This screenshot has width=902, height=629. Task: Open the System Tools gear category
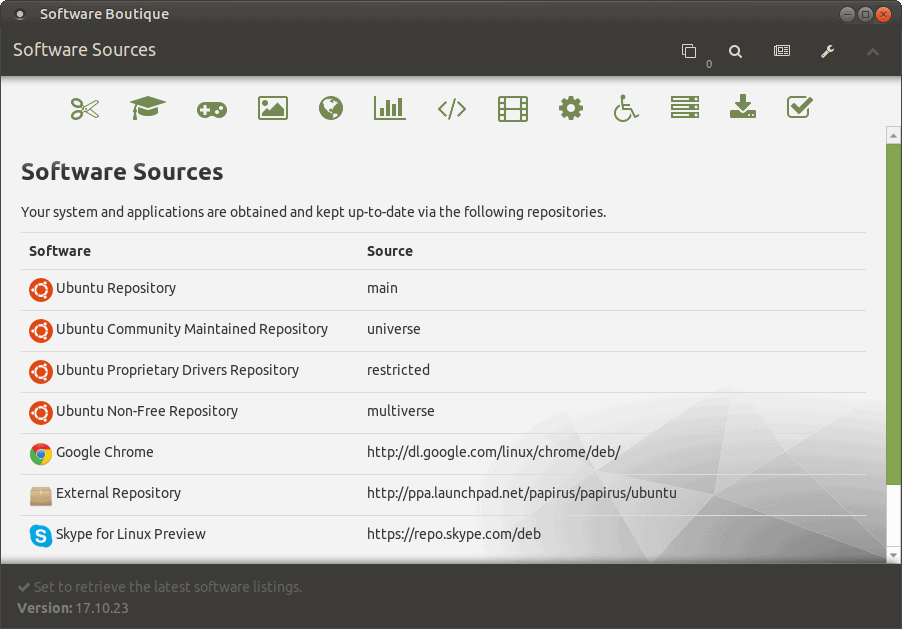click(571, 108)
